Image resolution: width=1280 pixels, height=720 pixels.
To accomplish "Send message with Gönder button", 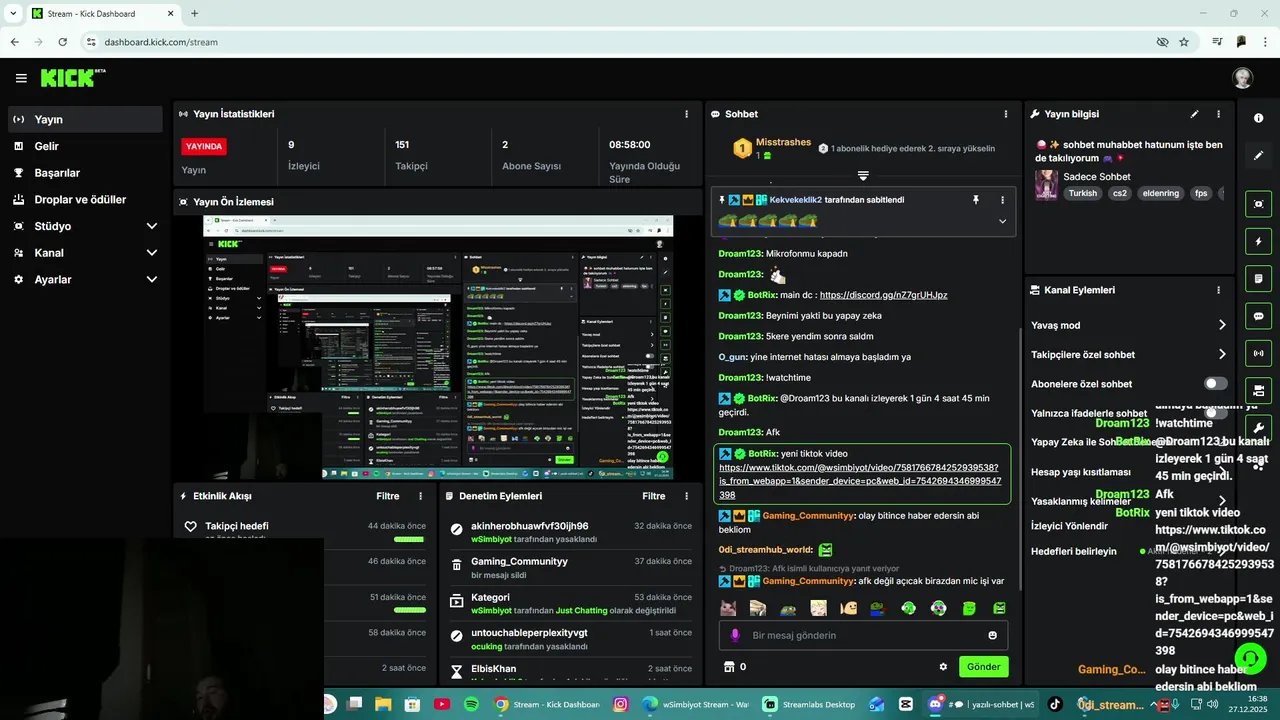I will (x=983, y=667).
